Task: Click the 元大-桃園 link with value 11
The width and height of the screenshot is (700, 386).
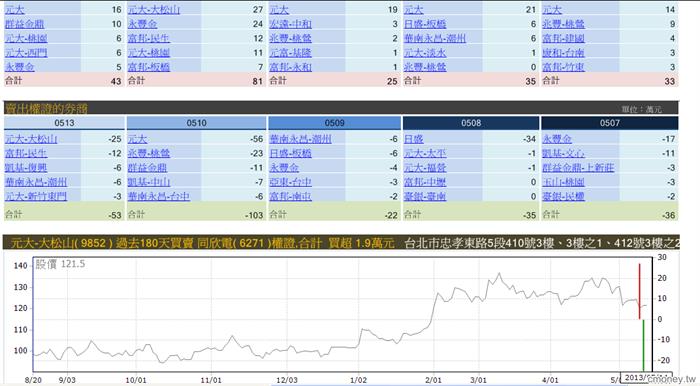Action: coord(149,53)
